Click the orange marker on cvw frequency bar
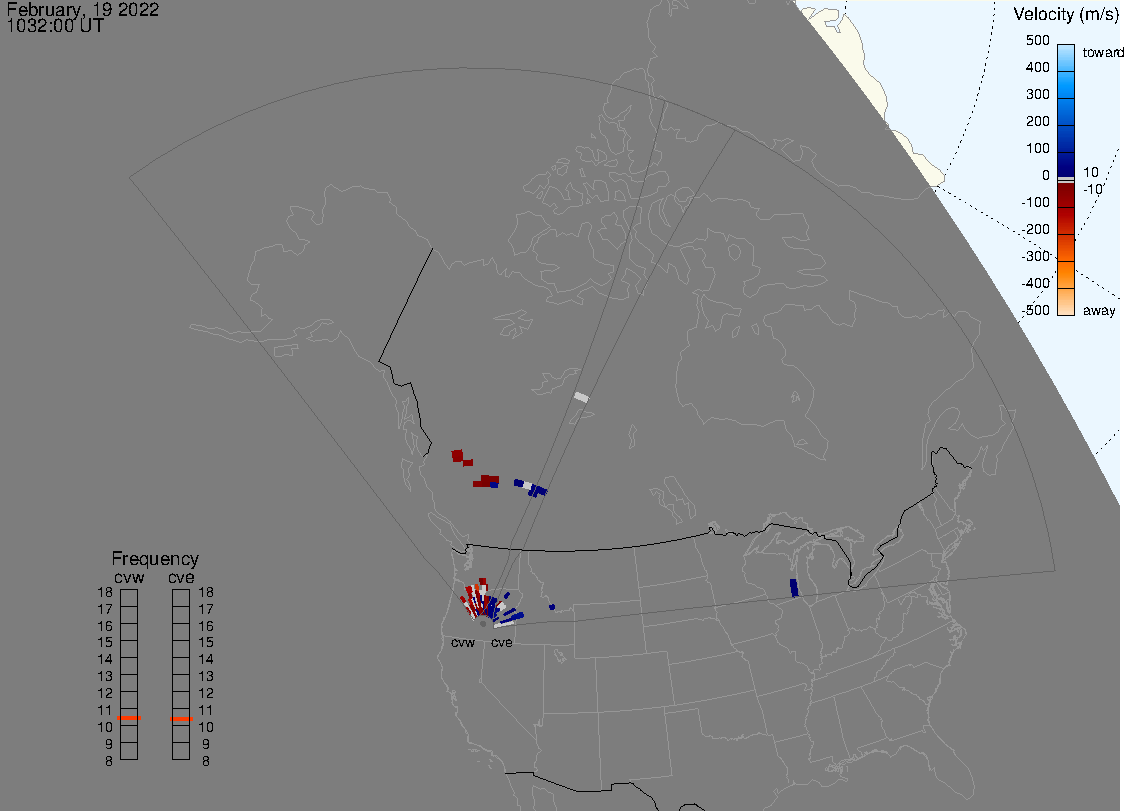This screenshot has height=811, width=1124. coord(129,718)
